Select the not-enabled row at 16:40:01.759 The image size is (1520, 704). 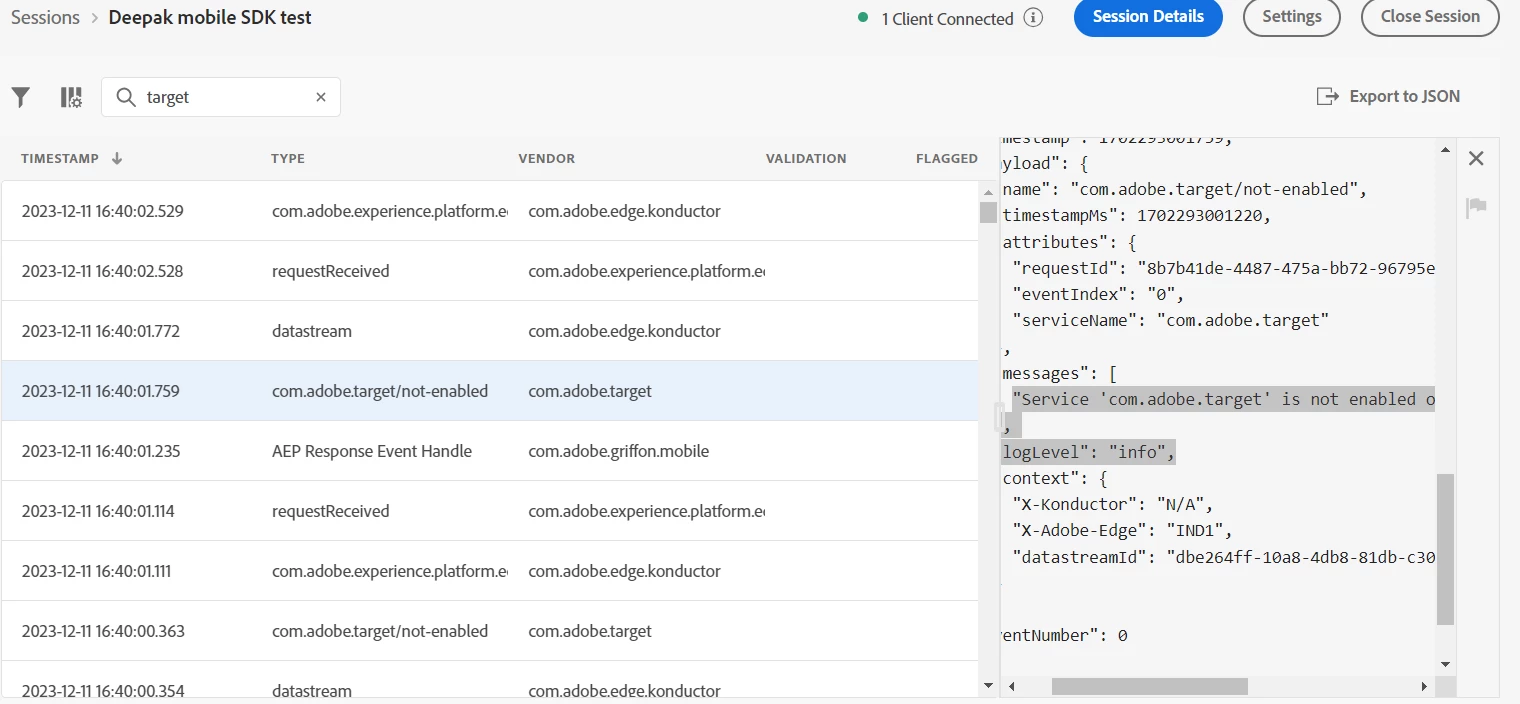pos(490,391)
